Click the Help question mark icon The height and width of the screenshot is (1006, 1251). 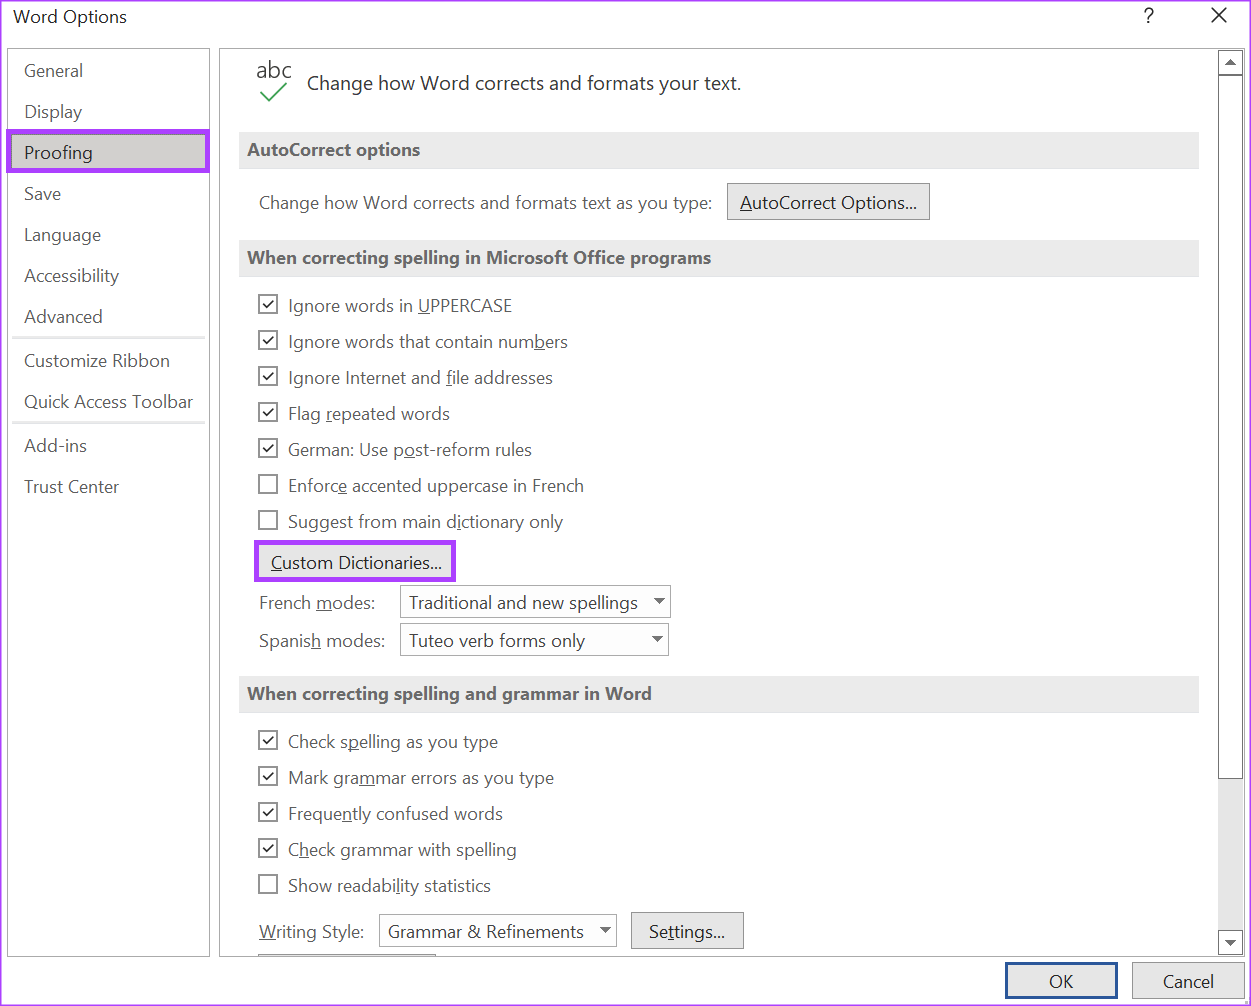1149,16
